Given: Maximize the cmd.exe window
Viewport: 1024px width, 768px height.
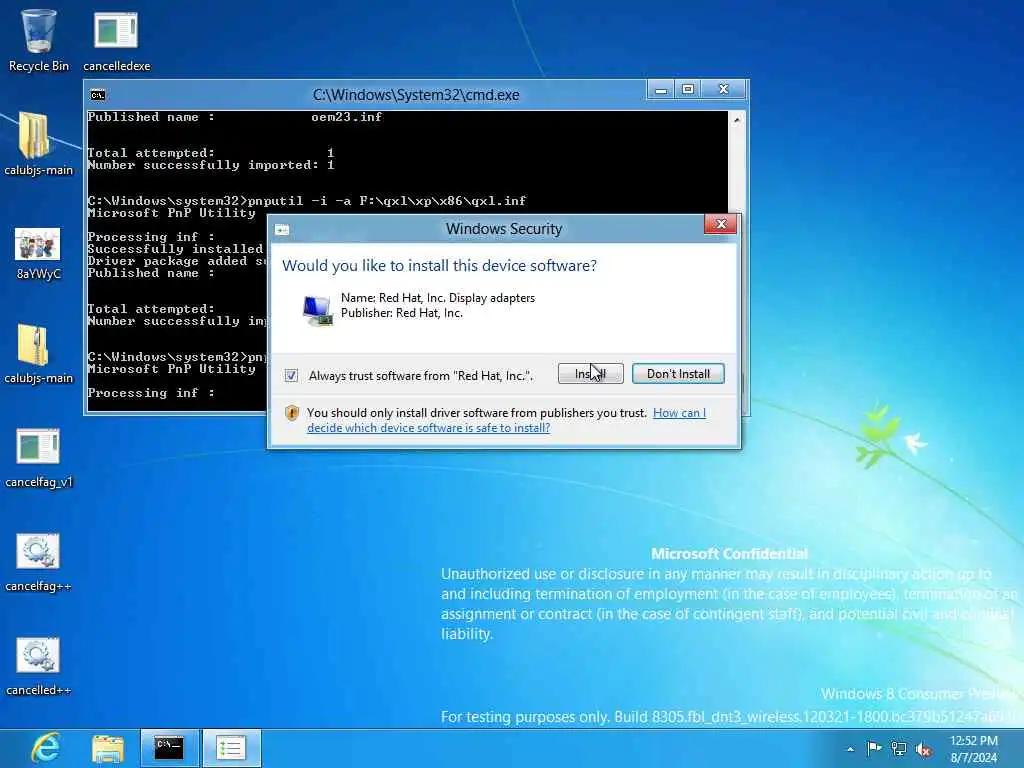Looking at the screenshot, I should coord(688,89).
